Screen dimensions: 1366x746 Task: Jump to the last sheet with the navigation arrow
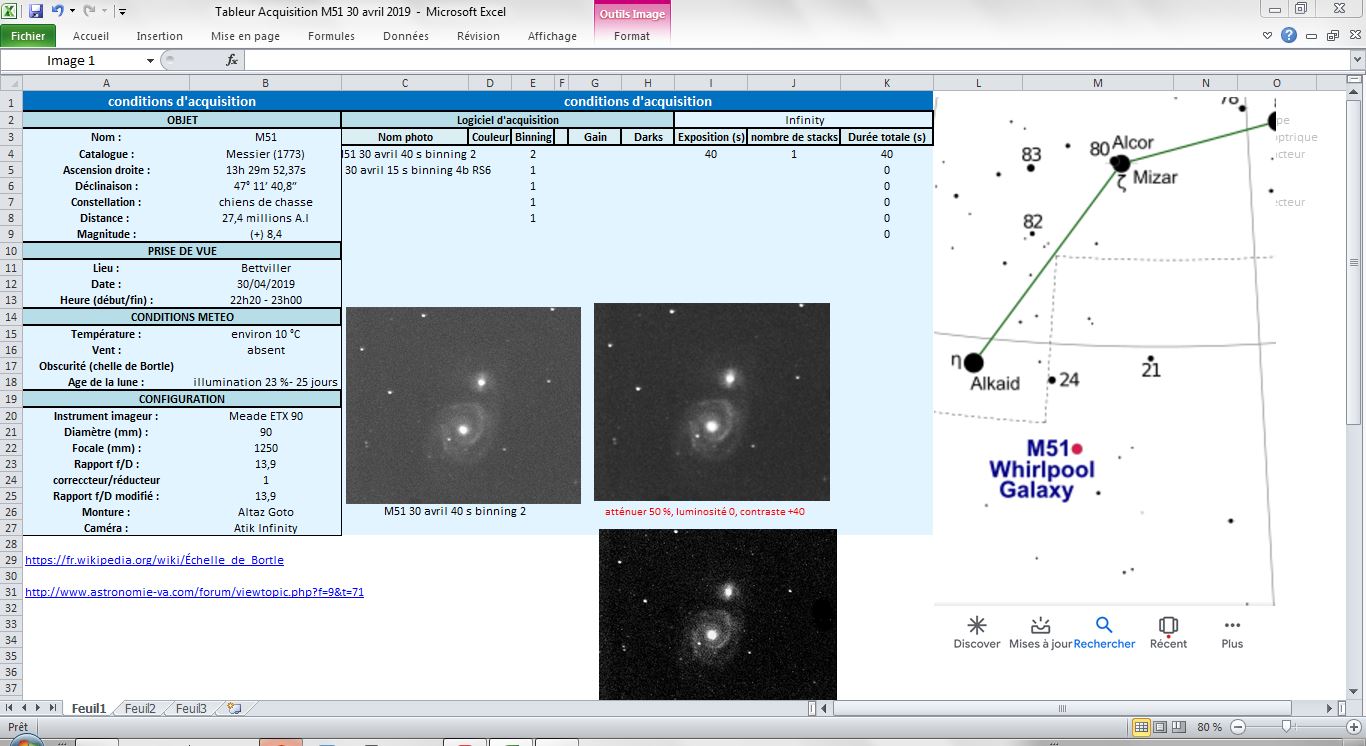coord(52,707)
